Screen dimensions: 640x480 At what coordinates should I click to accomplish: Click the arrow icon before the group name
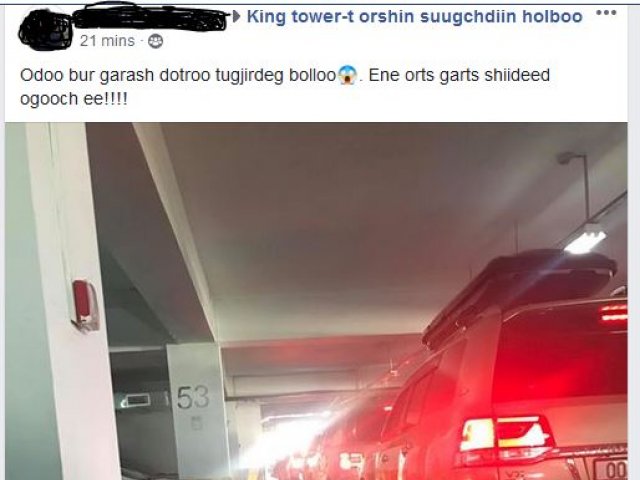point(236,17)
